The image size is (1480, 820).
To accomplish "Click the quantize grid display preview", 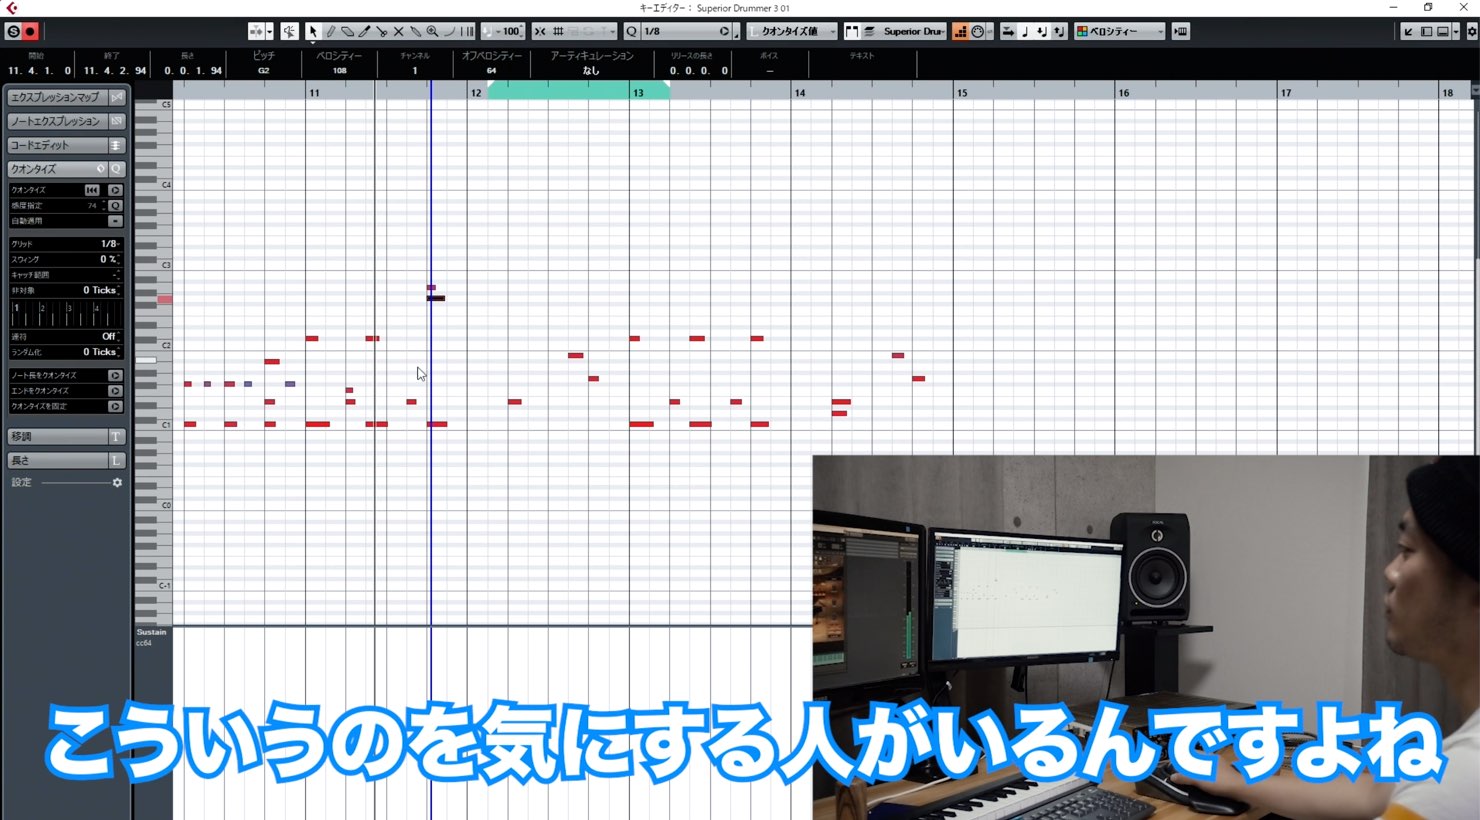I will click(x=66, y=313).
